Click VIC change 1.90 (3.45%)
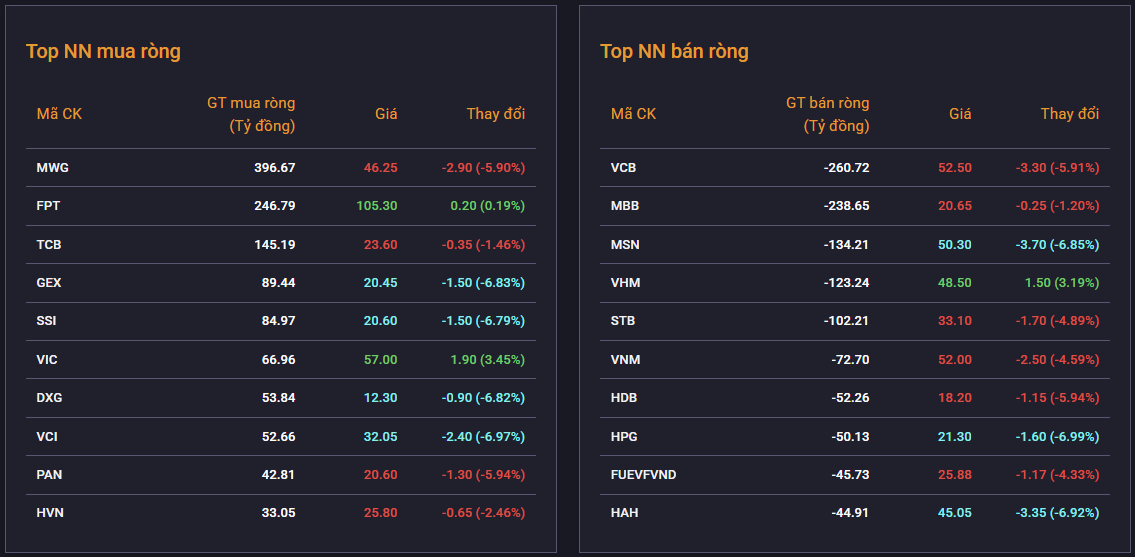This screenshot has width=1135, height=557. 487,359
